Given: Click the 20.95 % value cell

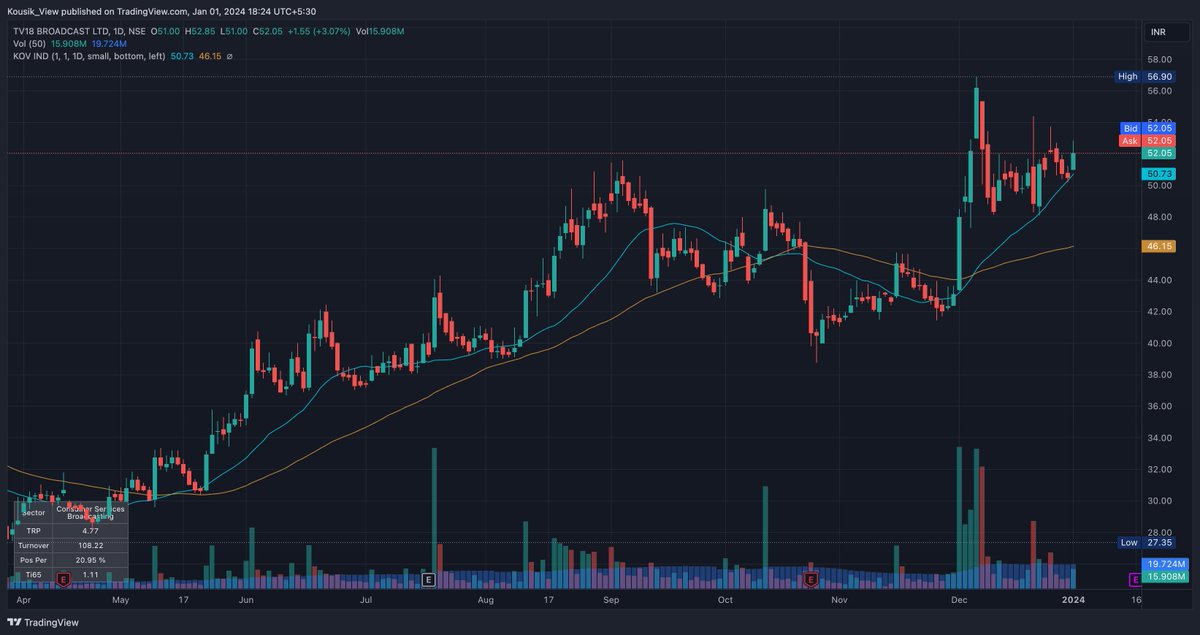Looking at the screenshot, I should click(x=90, y=562).
